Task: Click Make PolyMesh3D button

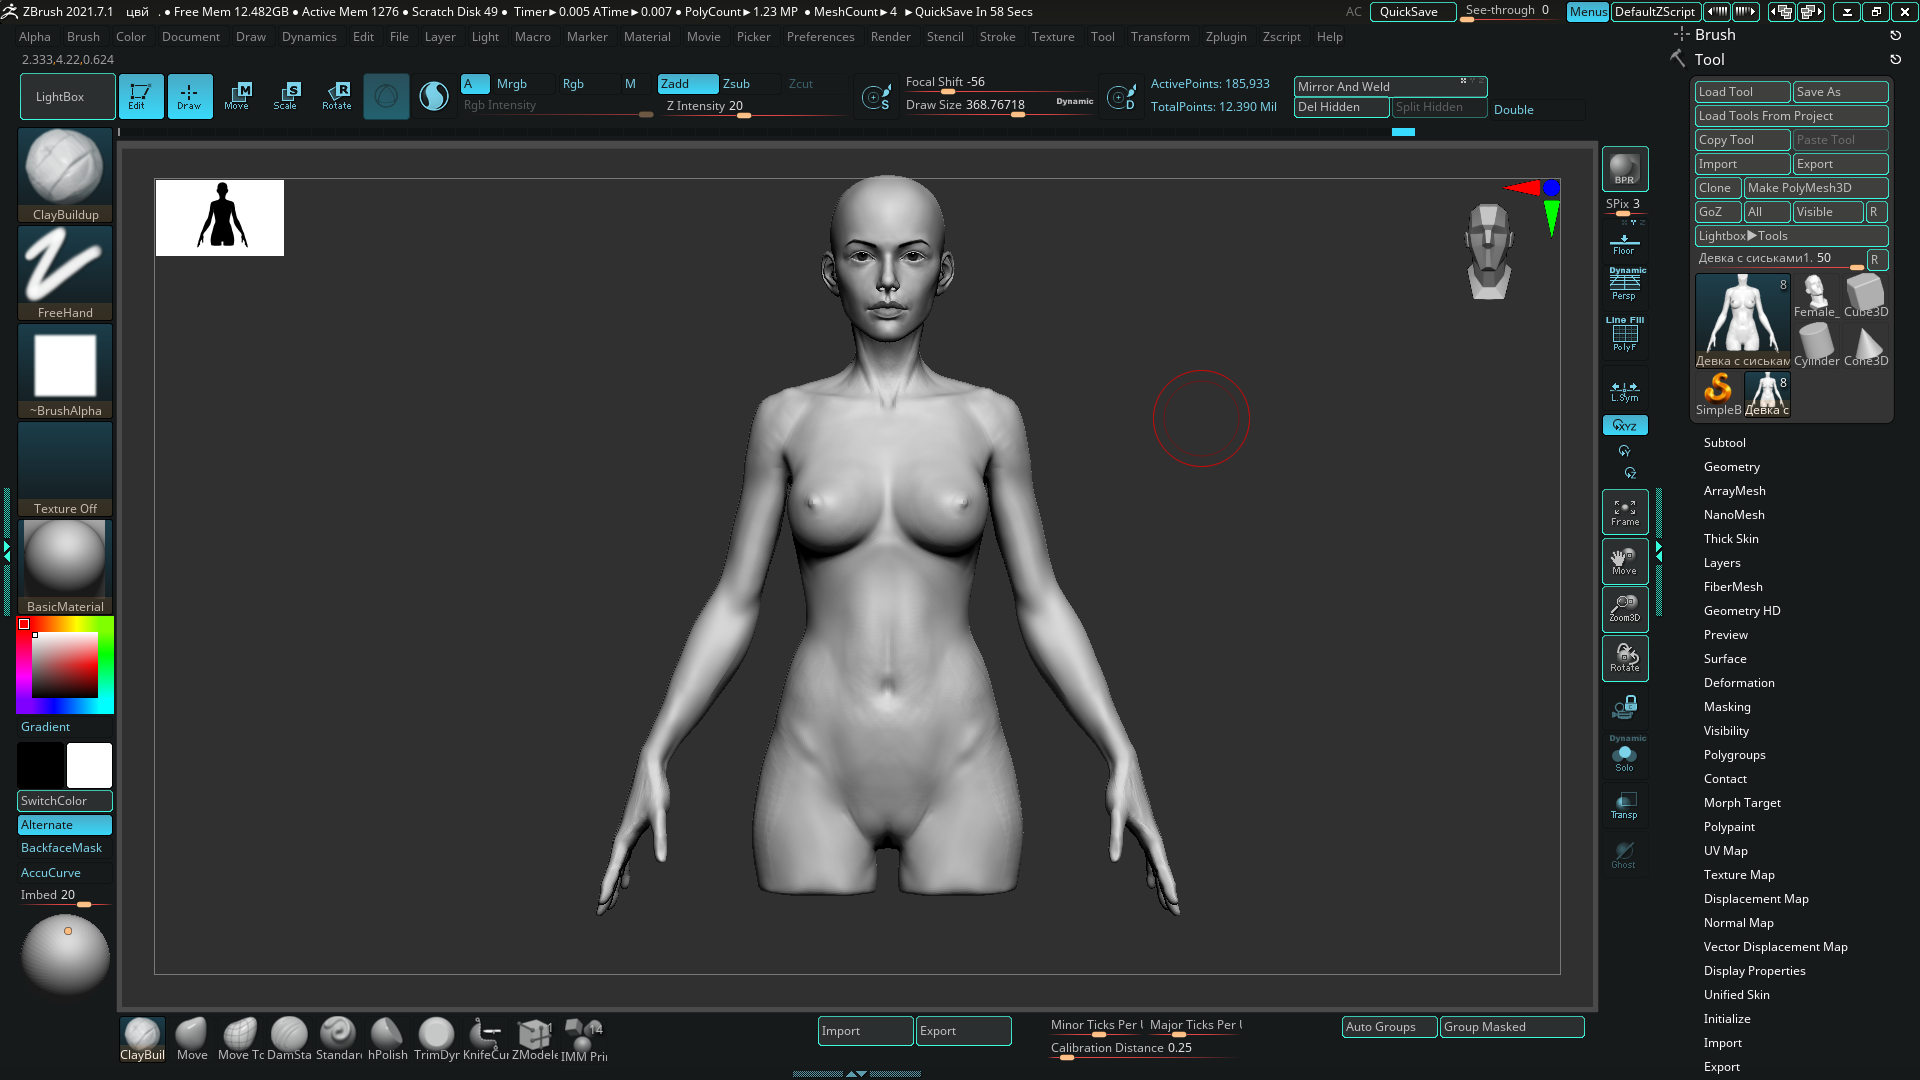Action: pyautogui.click(x=1814, y=188)
